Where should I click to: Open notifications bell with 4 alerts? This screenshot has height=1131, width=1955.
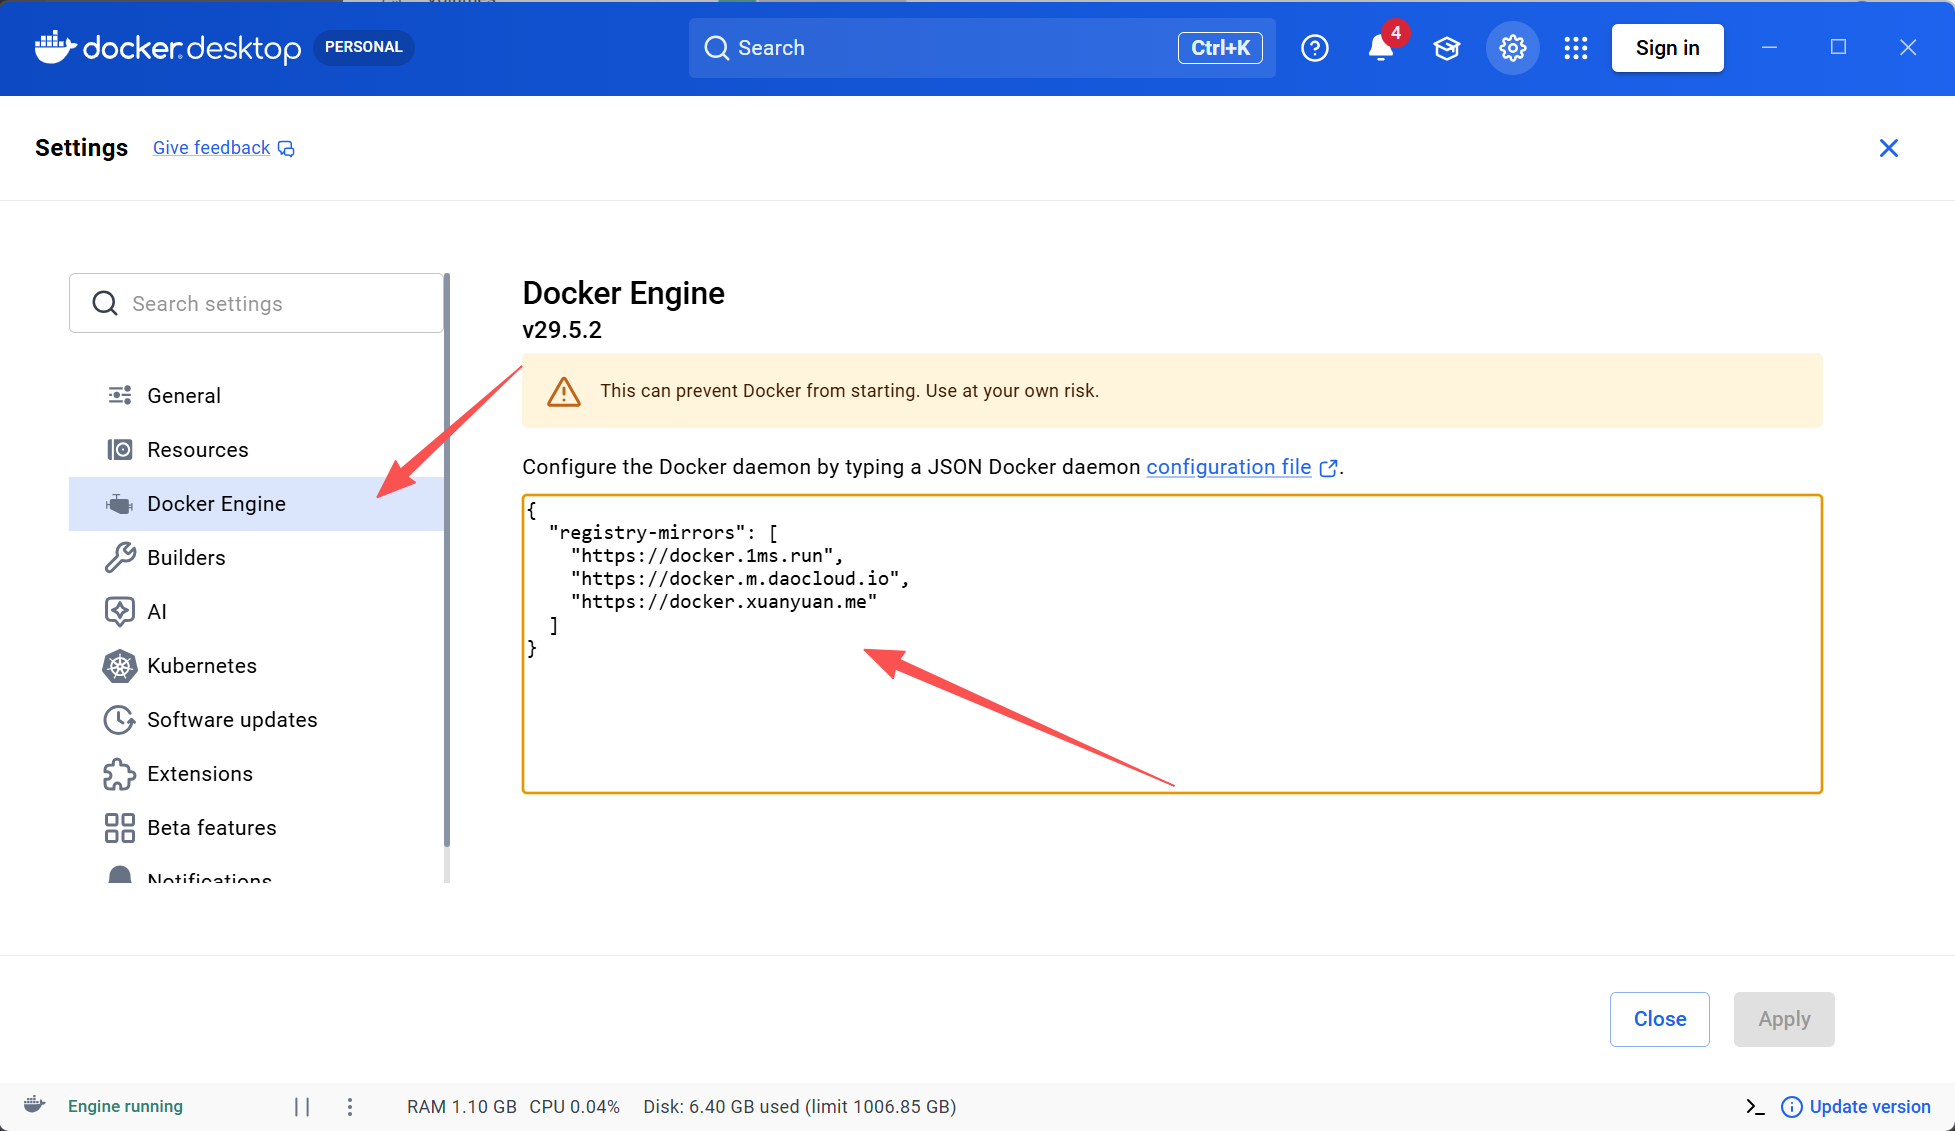1381,48
